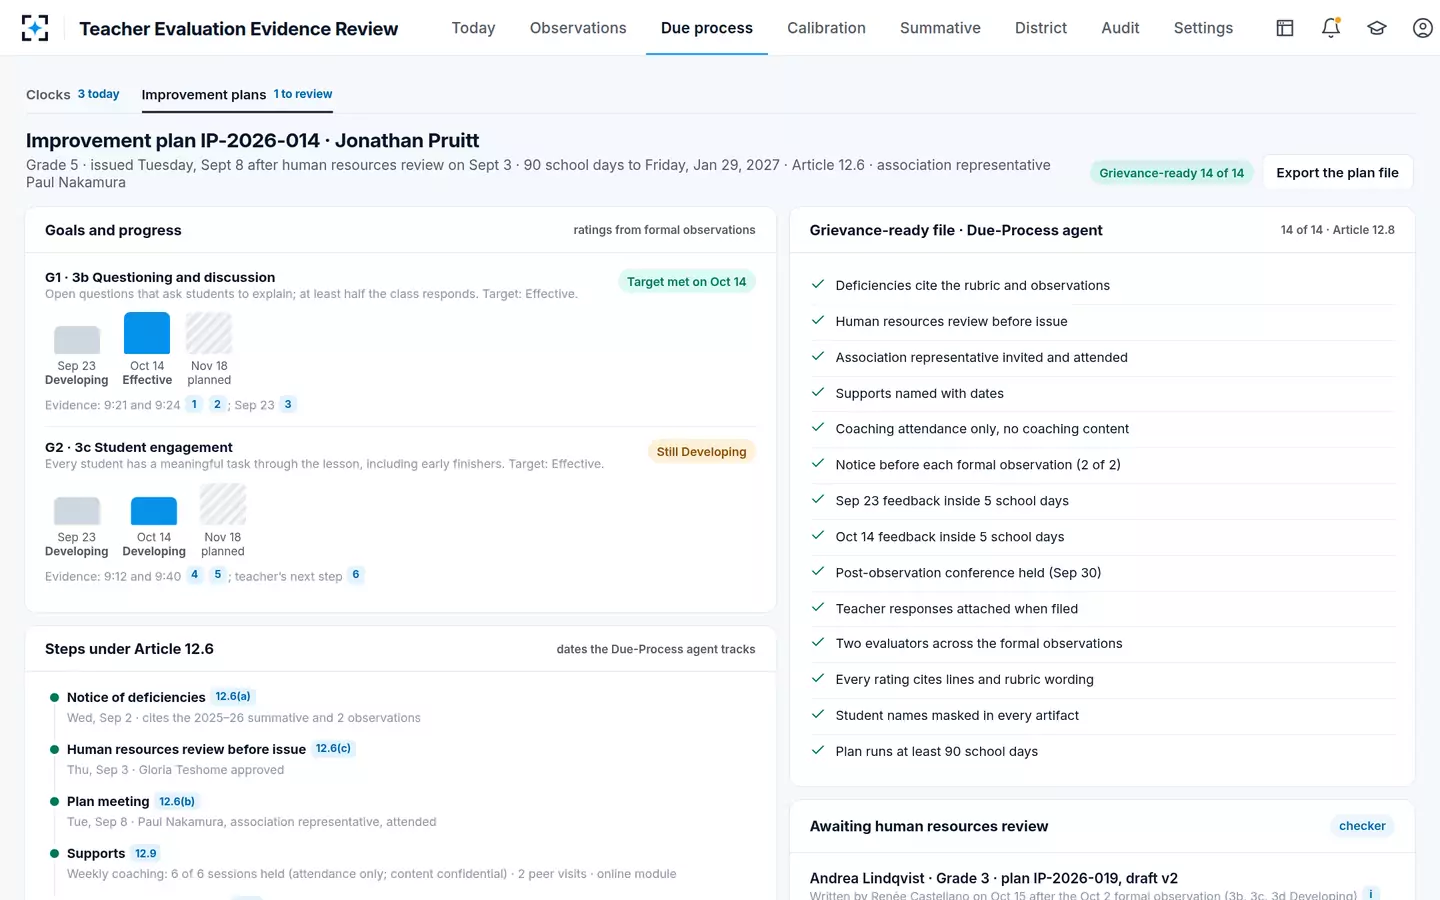Open evidence reference 5 under G2
Screen dimensions: 1440x900
pos(218,575)
